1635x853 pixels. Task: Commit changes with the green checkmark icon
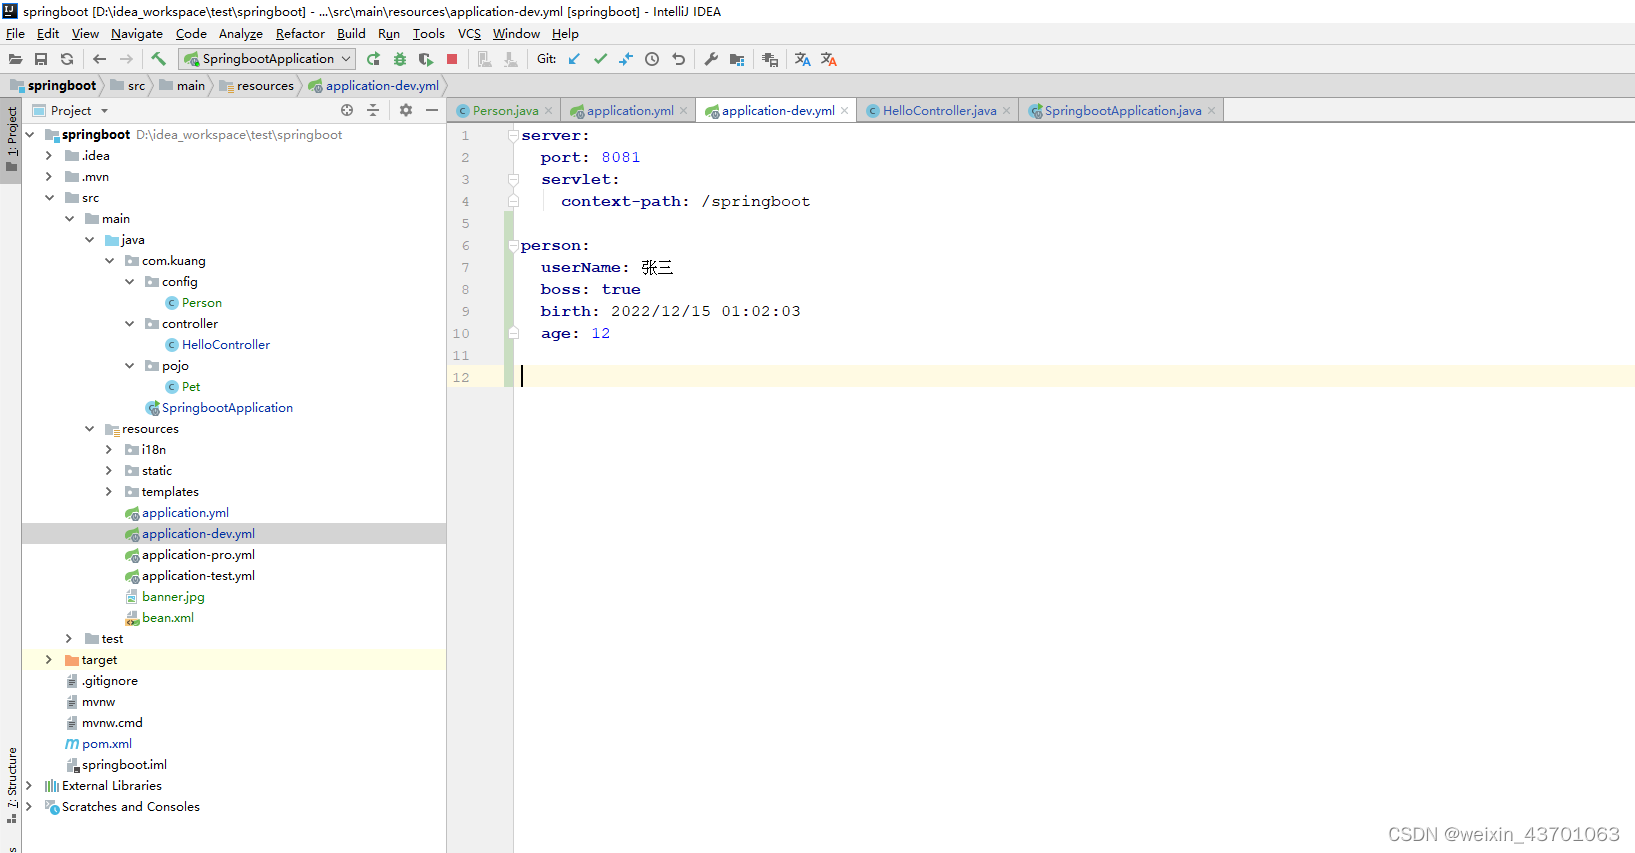point(600,59)
